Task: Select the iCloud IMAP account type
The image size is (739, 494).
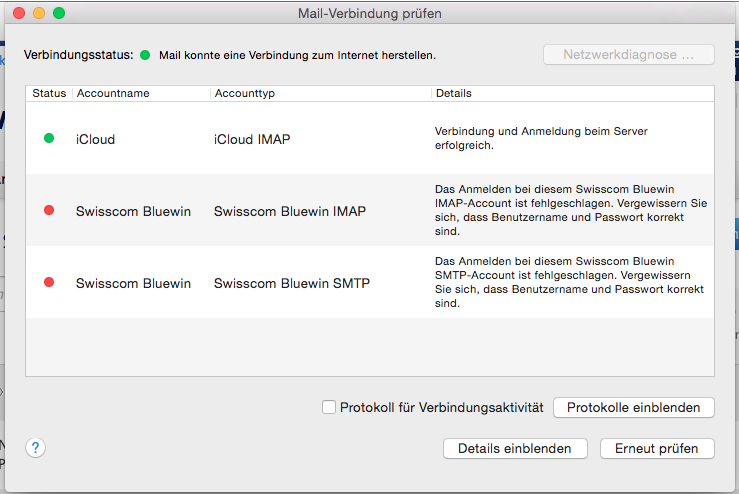Action: [x=252, y=140]
